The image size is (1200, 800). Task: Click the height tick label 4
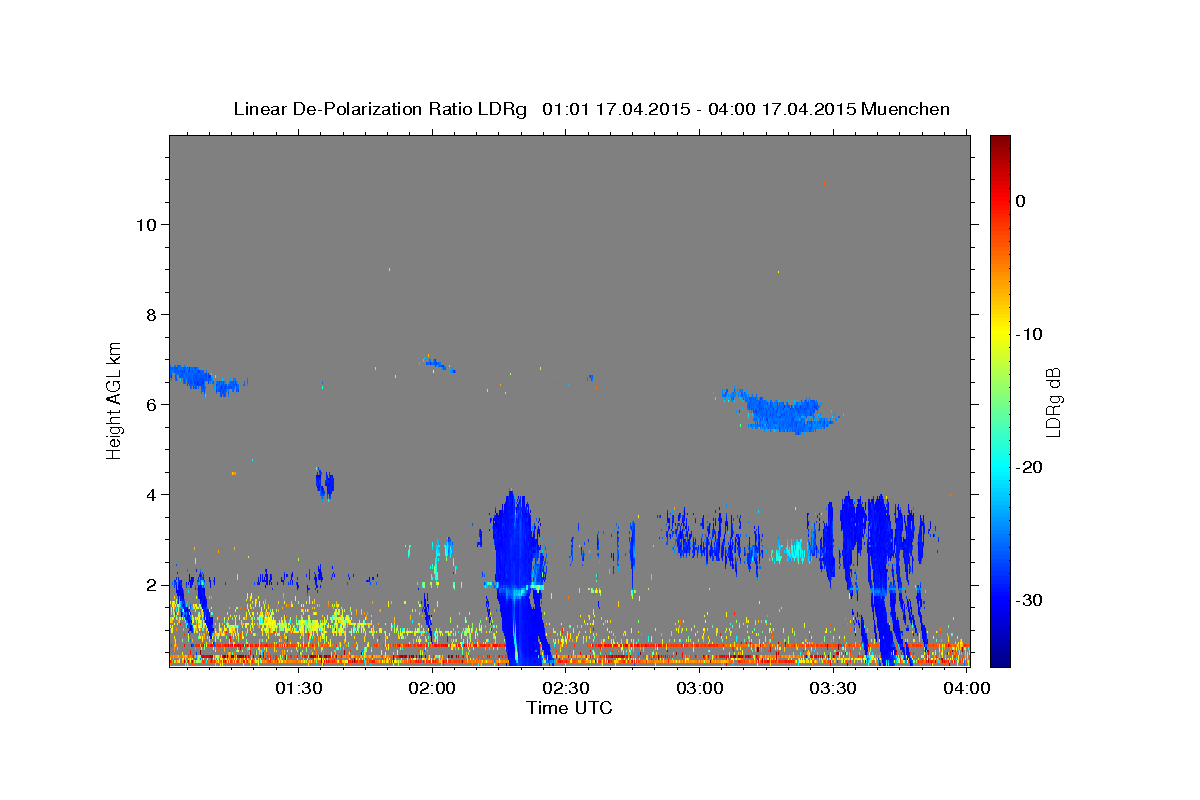coord(151,494)
